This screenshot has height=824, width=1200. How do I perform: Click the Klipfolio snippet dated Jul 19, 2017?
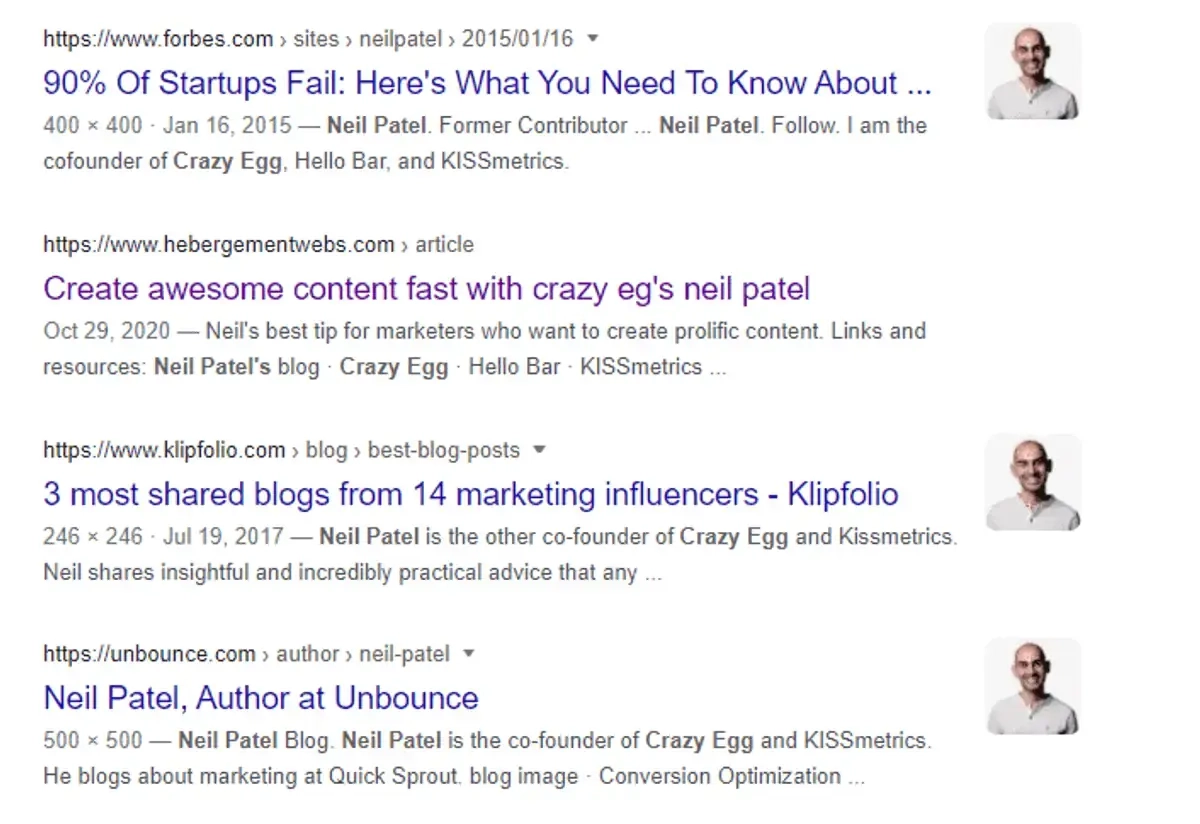point(500,554)
